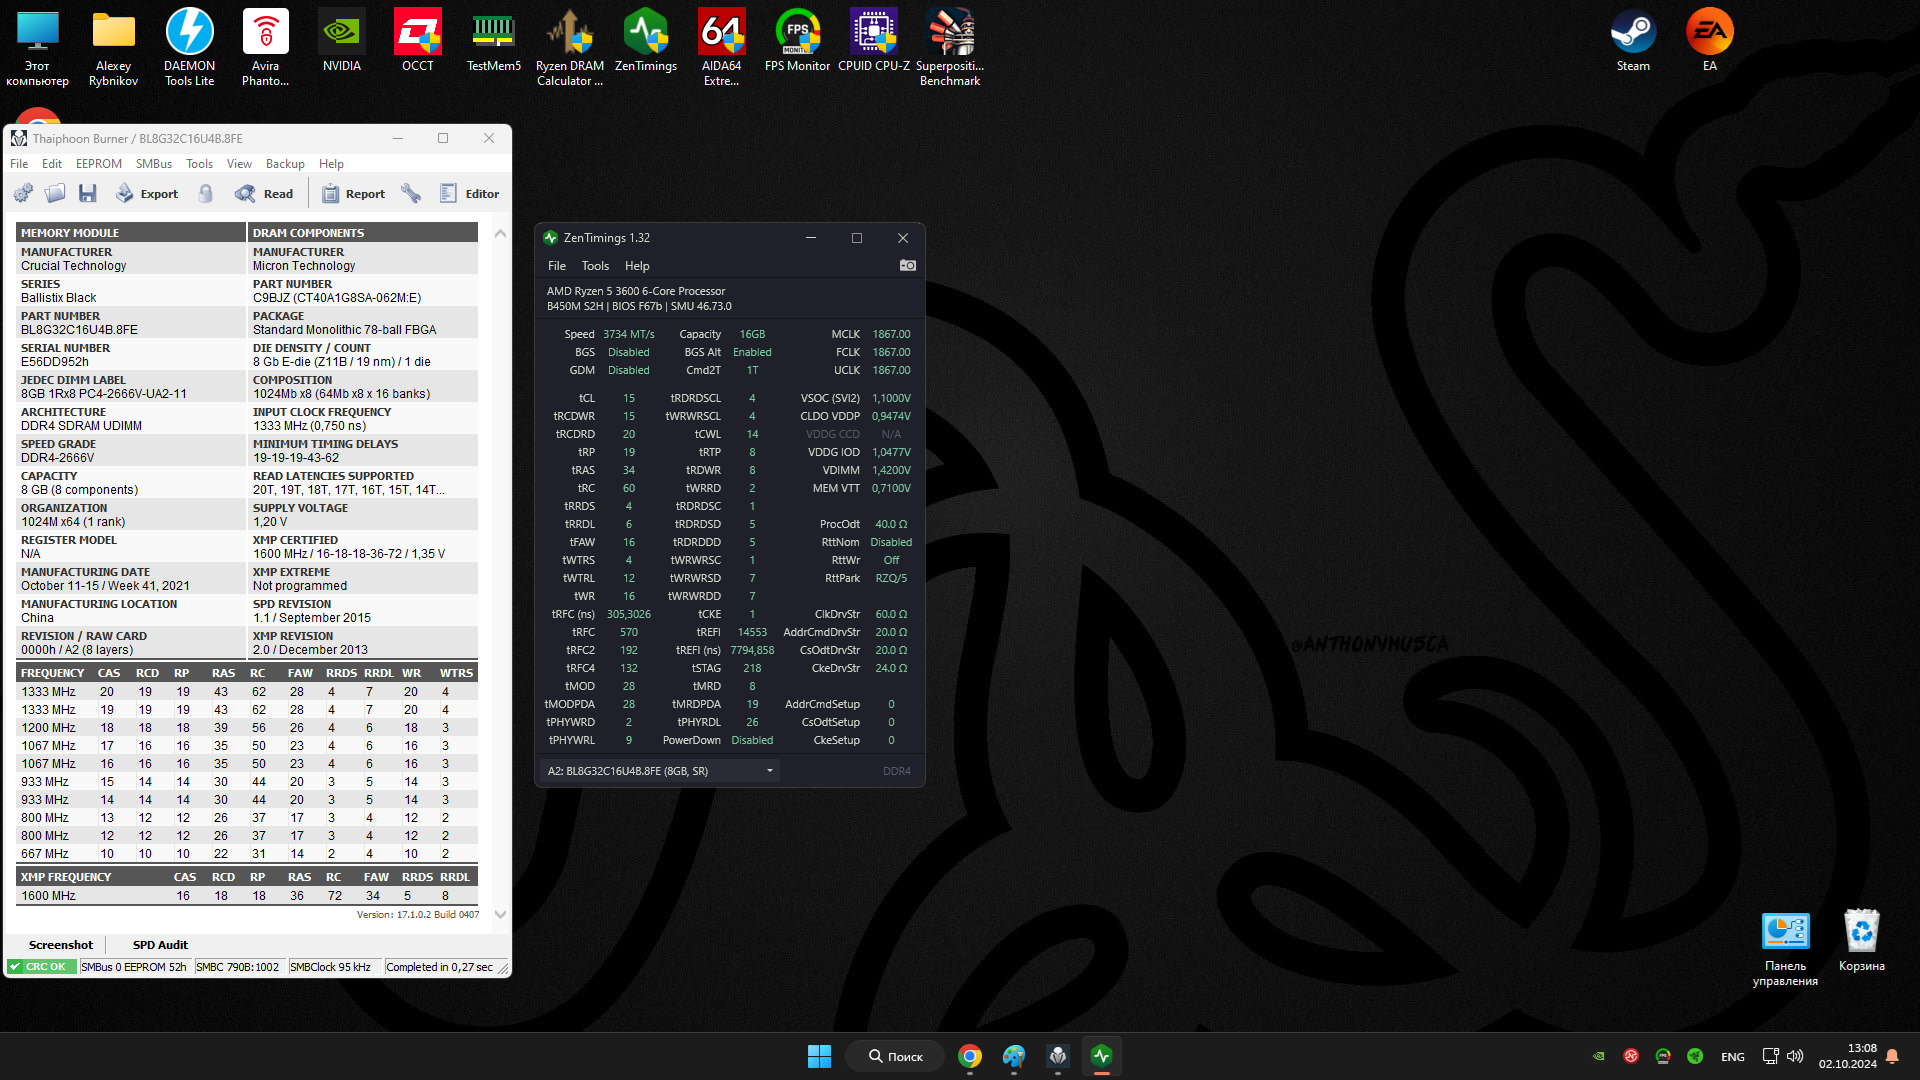Image resolution: width=1920 pixels, height=1080 pixels.
Task: Click the open folder icon in Thaiphoon toolbar
Action: point(55,194)
